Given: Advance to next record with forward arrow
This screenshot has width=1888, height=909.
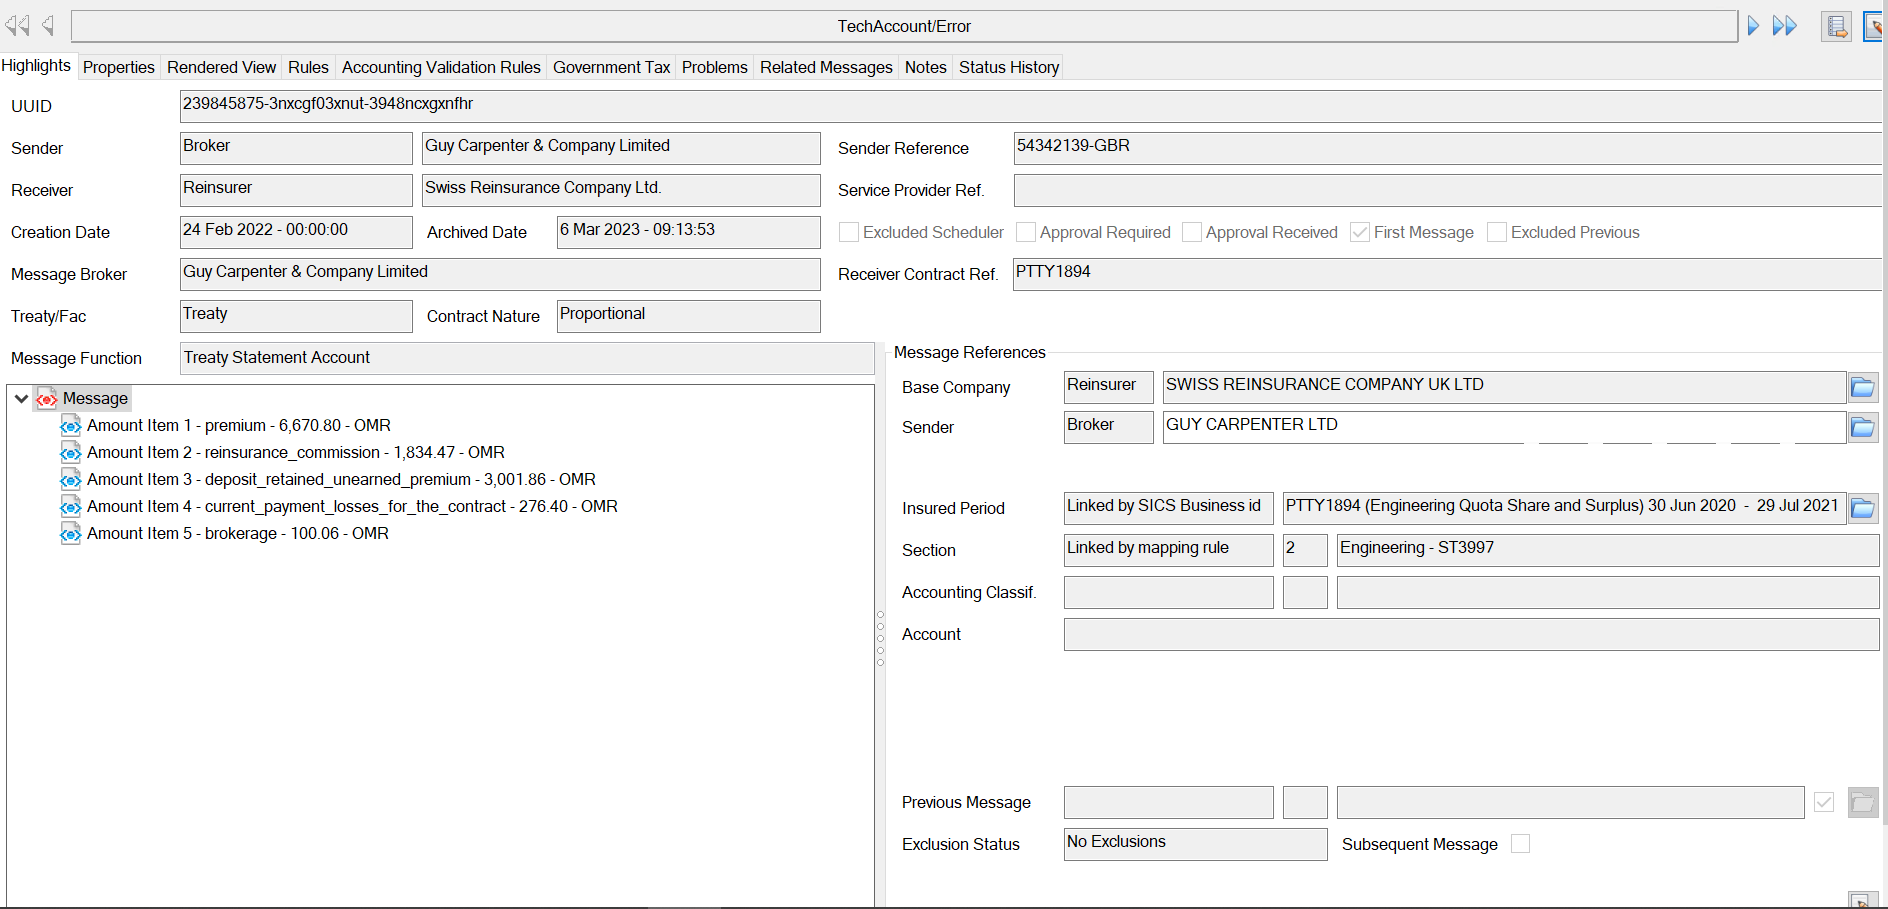Looking at the screenshot, I should pyautogui.click(x=1752, y=26).
